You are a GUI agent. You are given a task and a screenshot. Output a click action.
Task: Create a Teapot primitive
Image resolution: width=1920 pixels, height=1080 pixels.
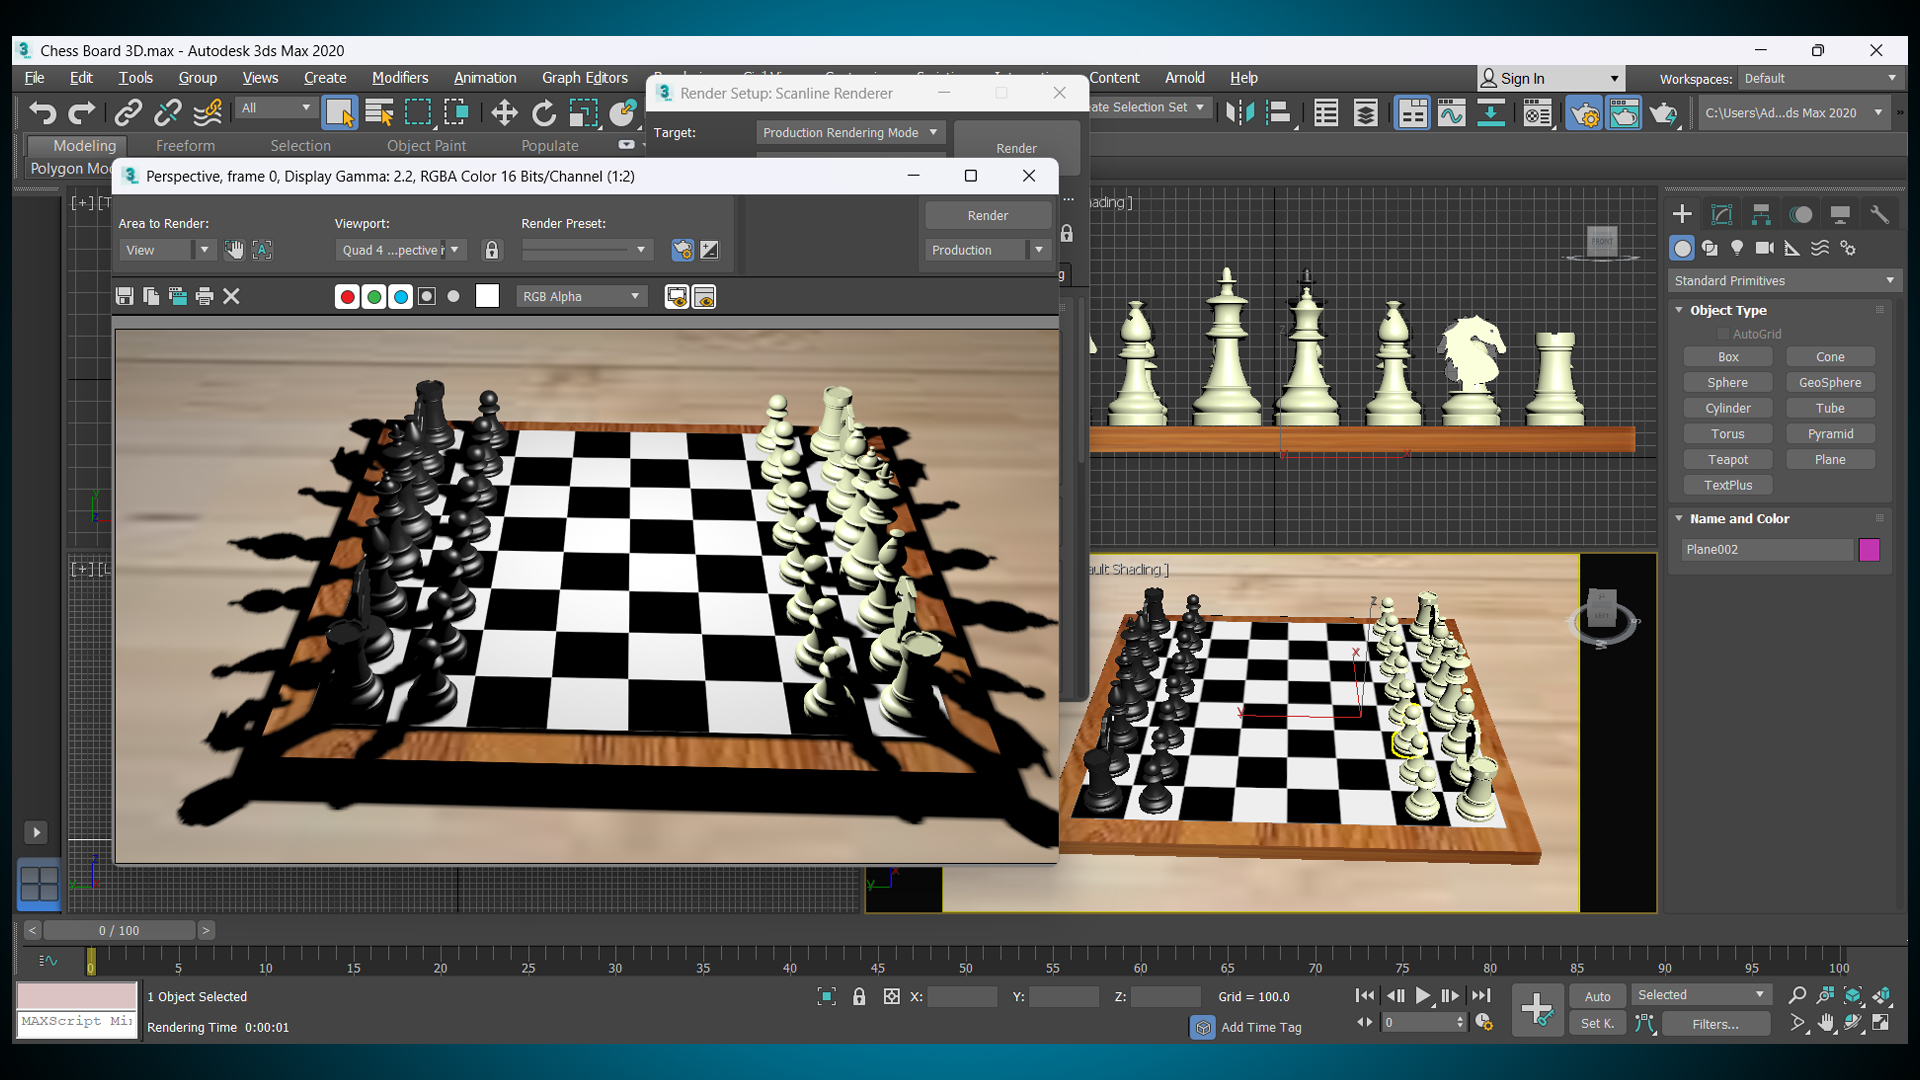(x=1728, y=459)
